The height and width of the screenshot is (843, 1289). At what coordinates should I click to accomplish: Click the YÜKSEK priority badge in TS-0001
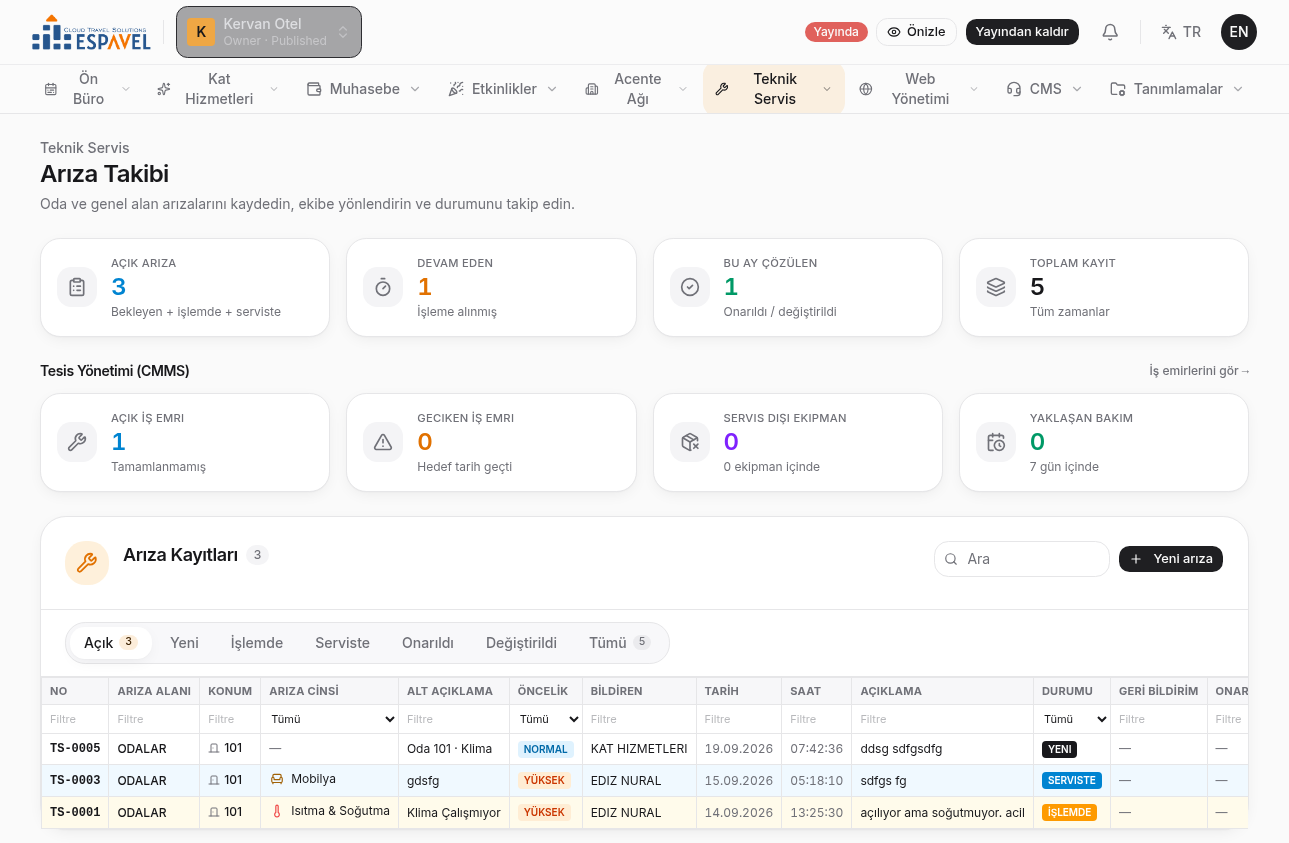coord(544,812)
